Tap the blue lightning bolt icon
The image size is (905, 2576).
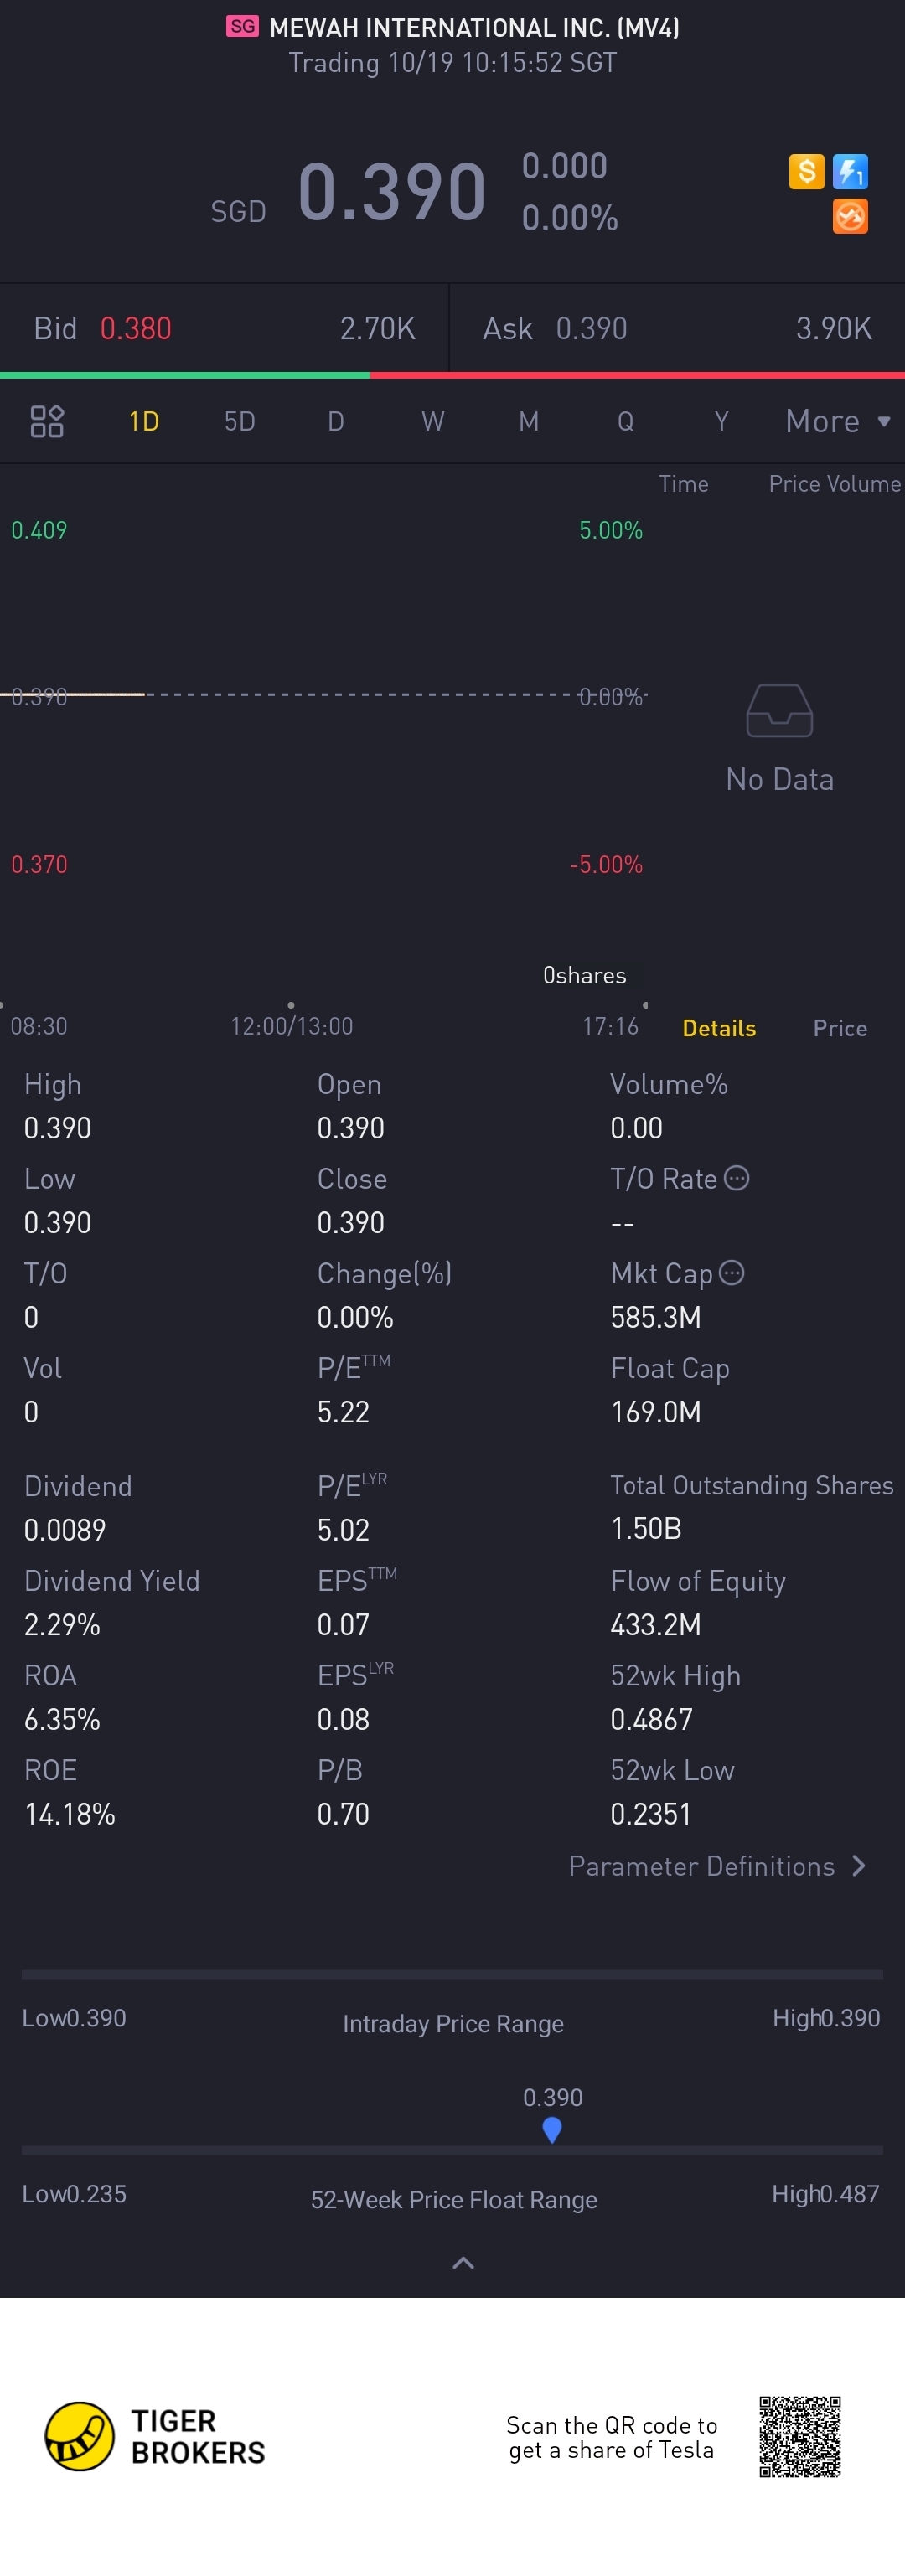[x=850, y=171]
